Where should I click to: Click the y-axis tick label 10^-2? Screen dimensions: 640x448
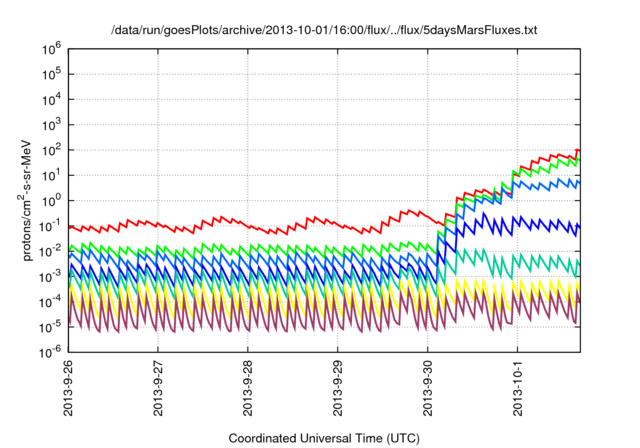(51, 252)
